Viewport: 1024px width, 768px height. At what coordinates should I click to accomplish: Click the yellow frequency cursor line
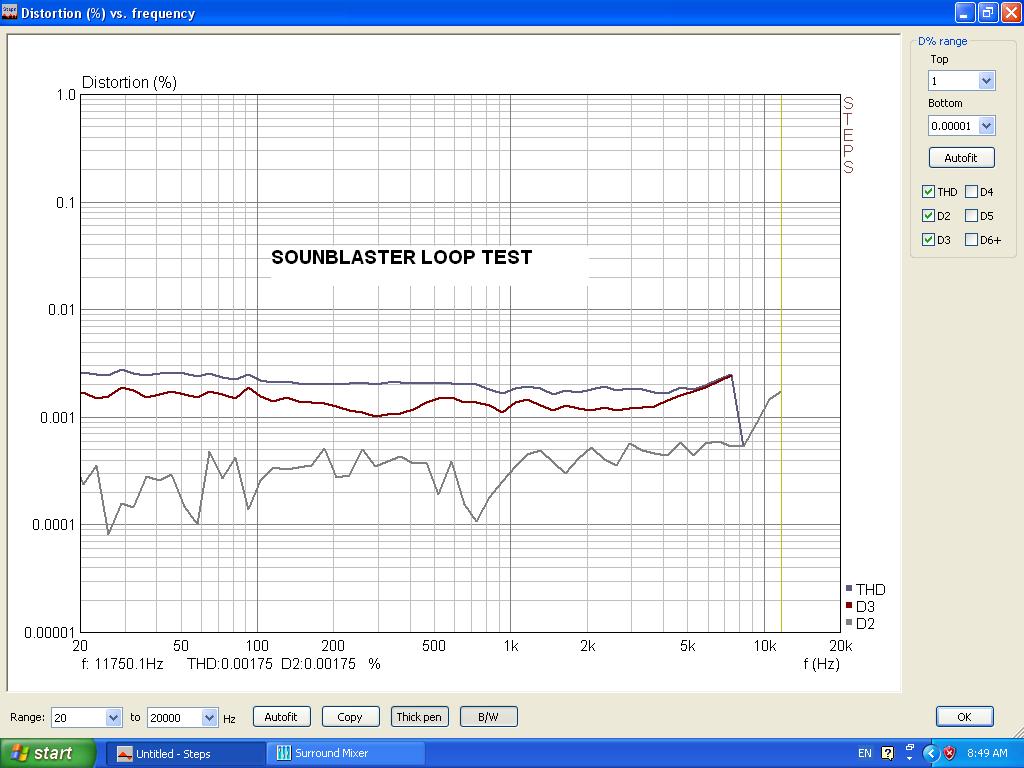tap(781, 363)
